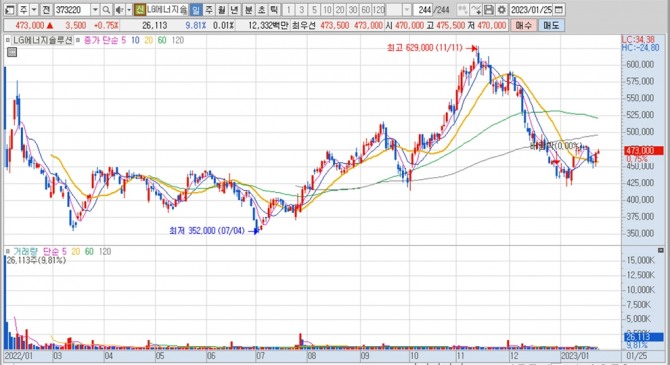This screenshot has height=365, width=670.
Task: Click the save chart floppy disk icon
Action: [489, 9]
